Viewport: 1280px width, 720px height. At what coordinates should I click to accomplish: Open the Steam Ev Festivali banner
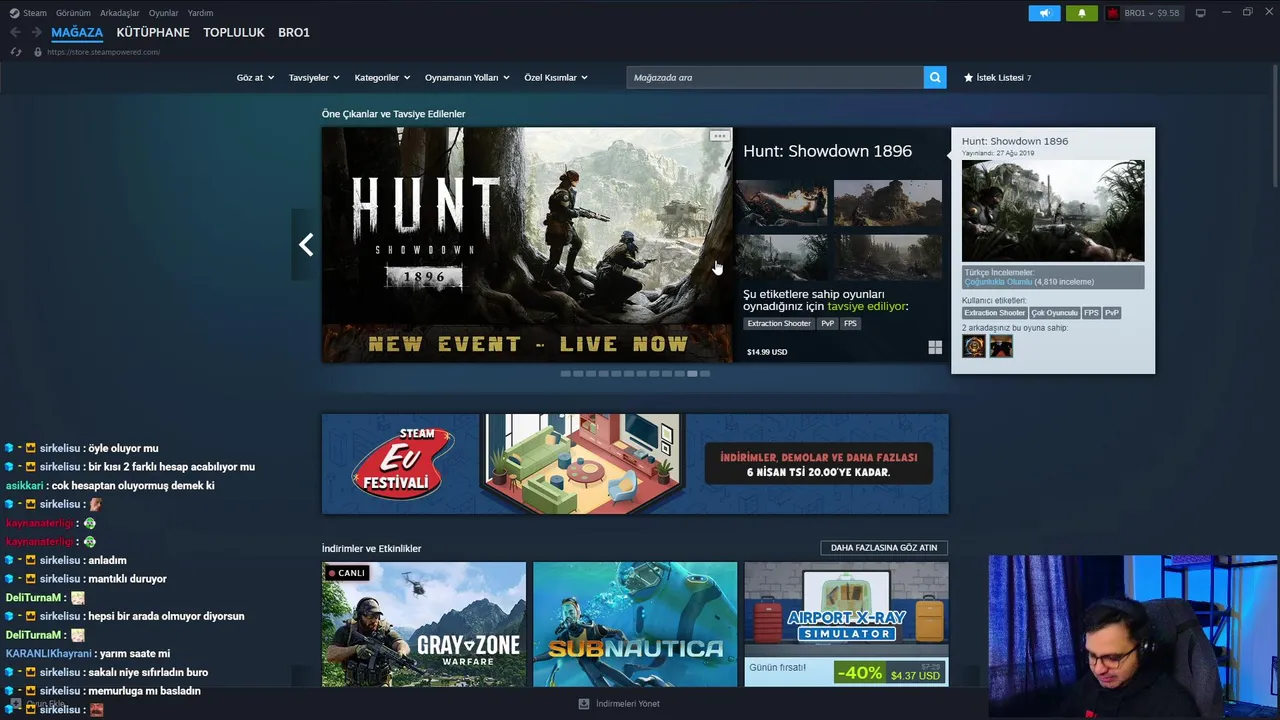(x=635, y=464)
